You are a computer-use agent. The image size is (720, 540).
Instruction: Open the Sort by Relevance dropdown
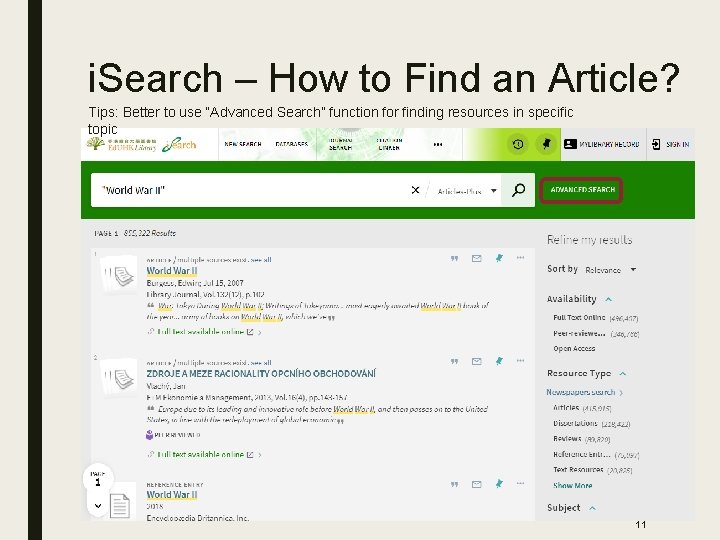coord(611,270)
